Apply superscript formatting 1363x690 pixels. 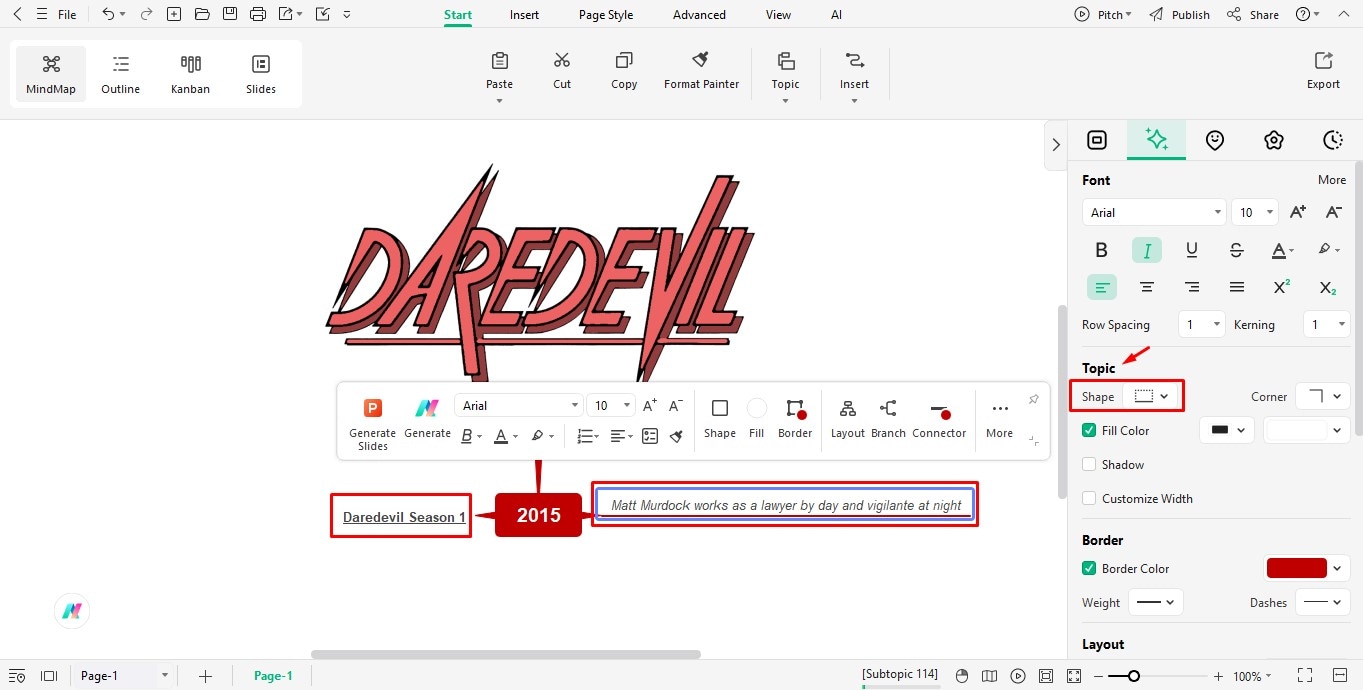point(1282,287)
